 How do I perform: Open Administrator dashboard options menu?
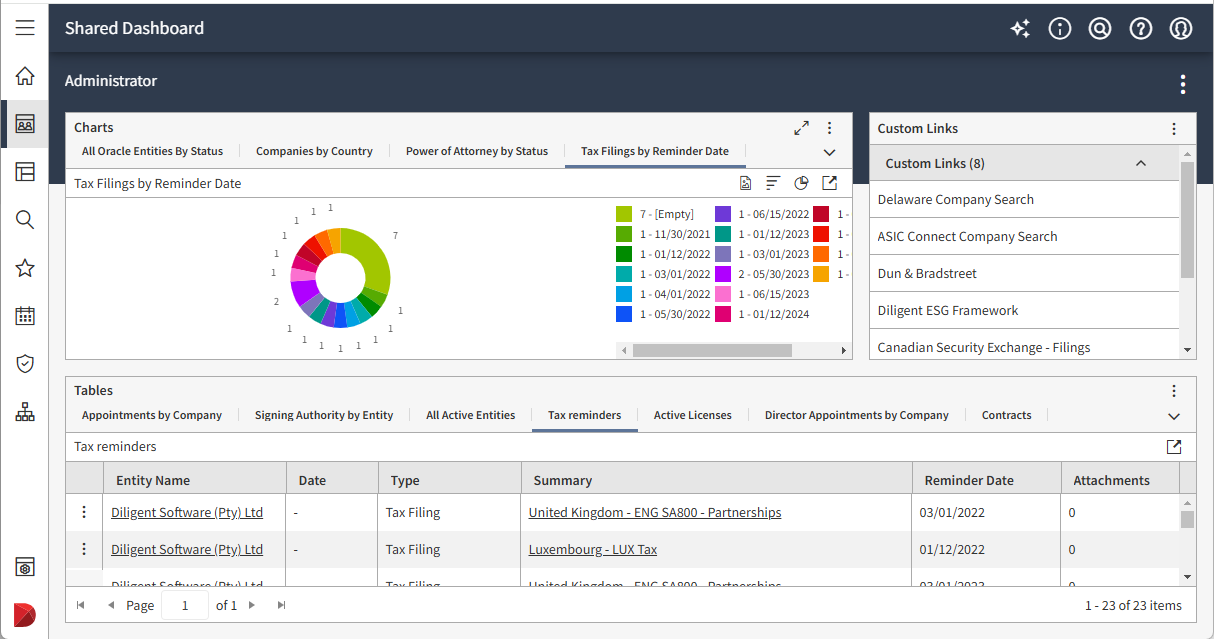pos(1183,84)
